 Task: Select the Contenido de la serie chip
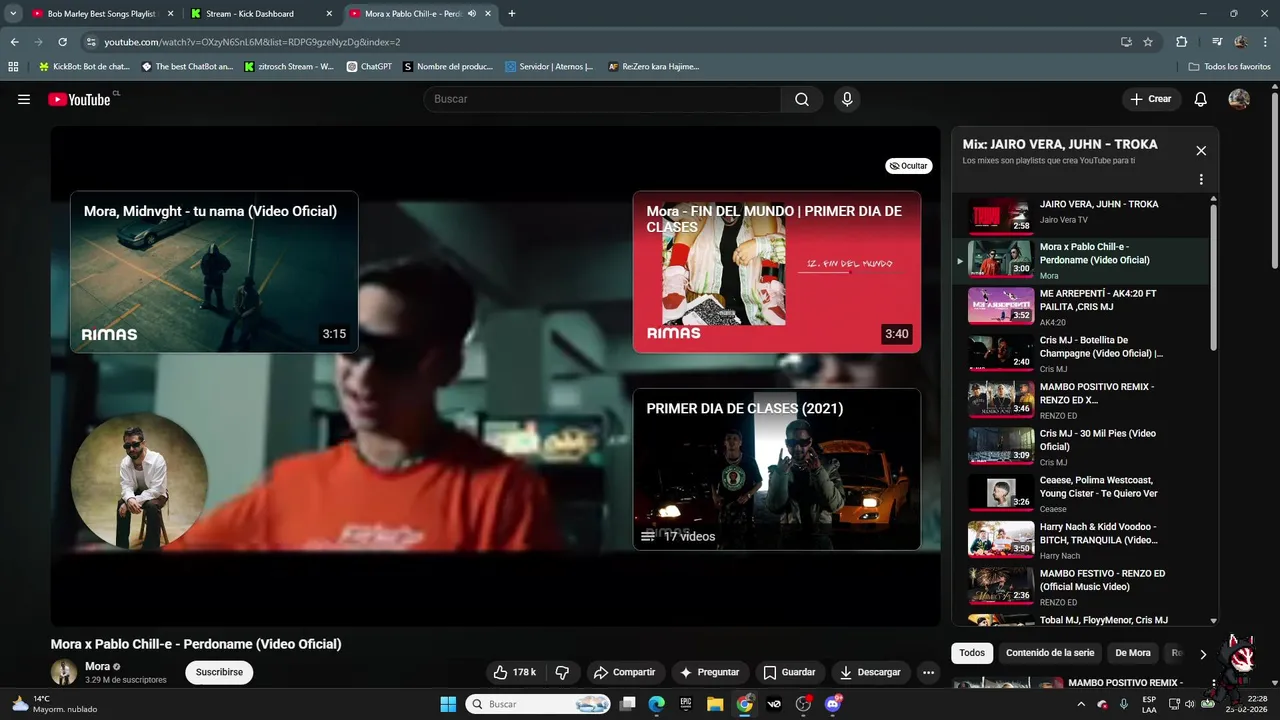point(1050,653)
